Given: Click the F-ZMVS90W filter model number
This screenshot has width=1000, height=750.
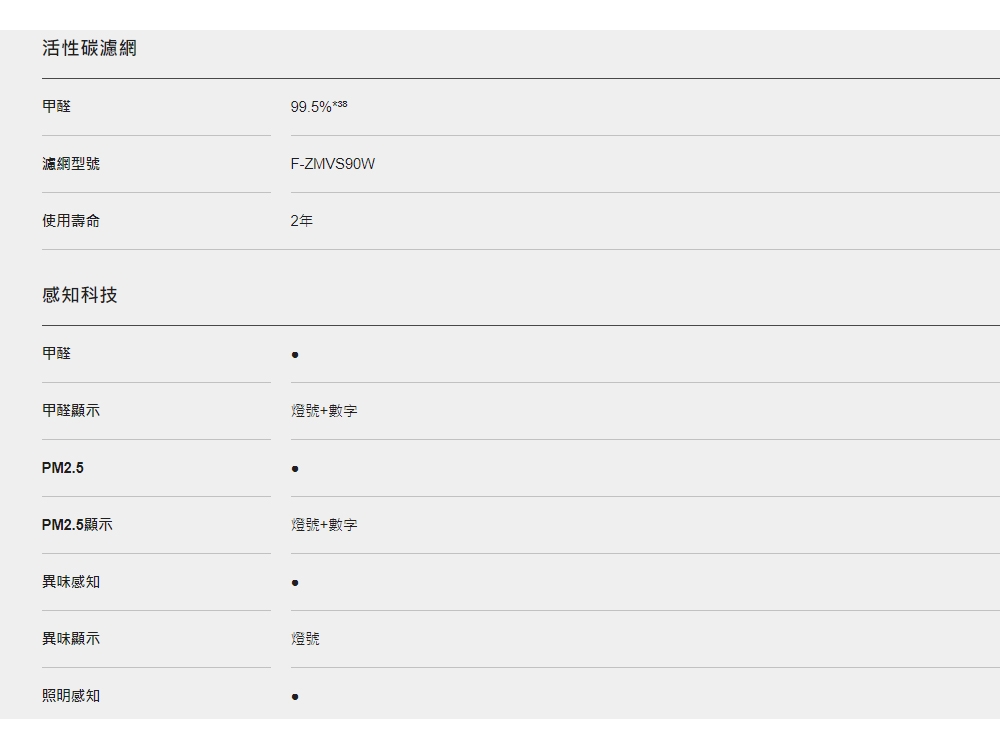Looking at the screenshot, I should click(x=333, y=164).
